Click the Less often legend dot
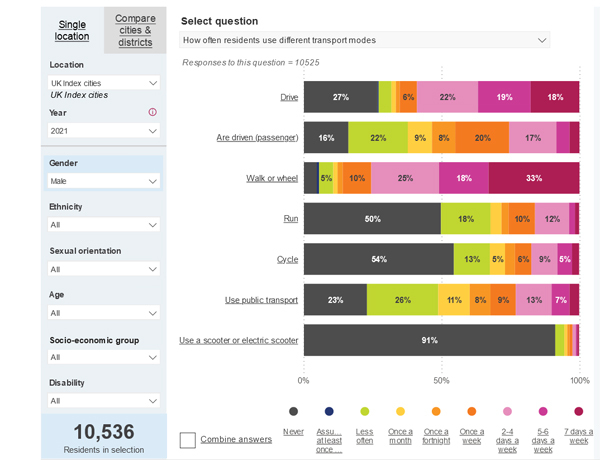600x460 pixels. (x=365, y=411)
